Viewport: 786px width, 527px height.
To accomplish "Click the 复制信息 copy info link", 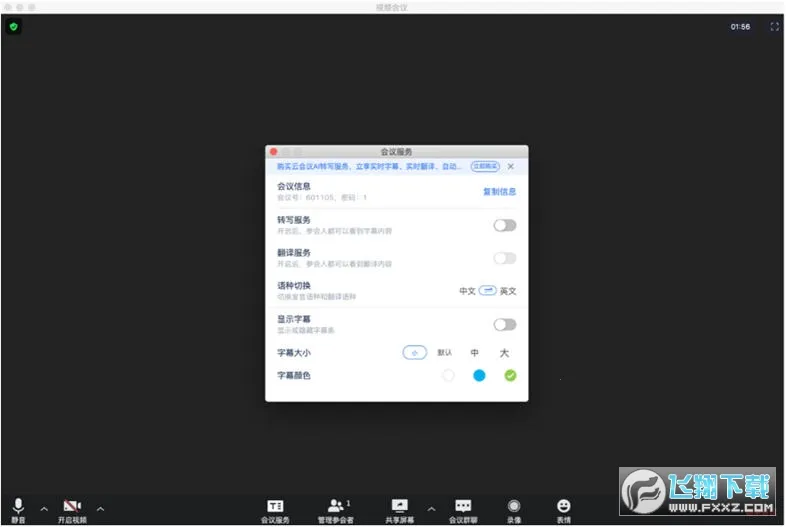I will point(499,191).
